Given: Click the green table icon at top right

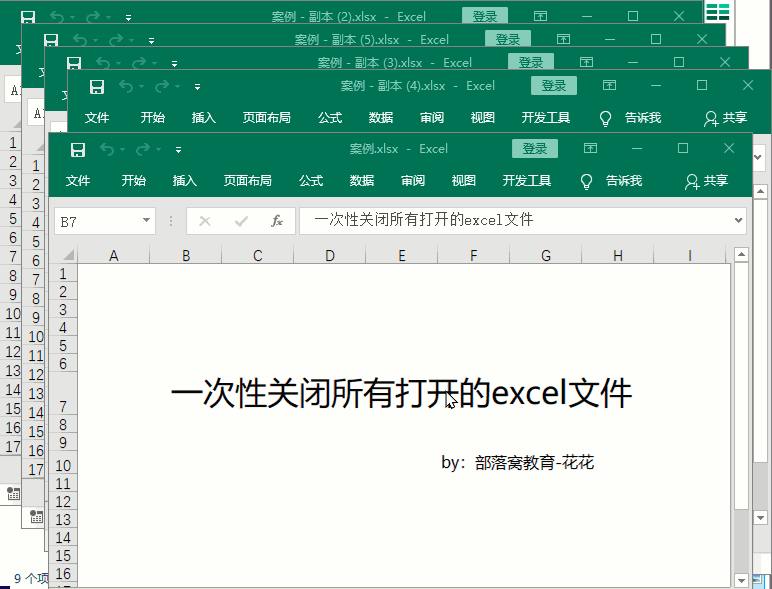Looking at the screenshot, I should pos(717,11).
